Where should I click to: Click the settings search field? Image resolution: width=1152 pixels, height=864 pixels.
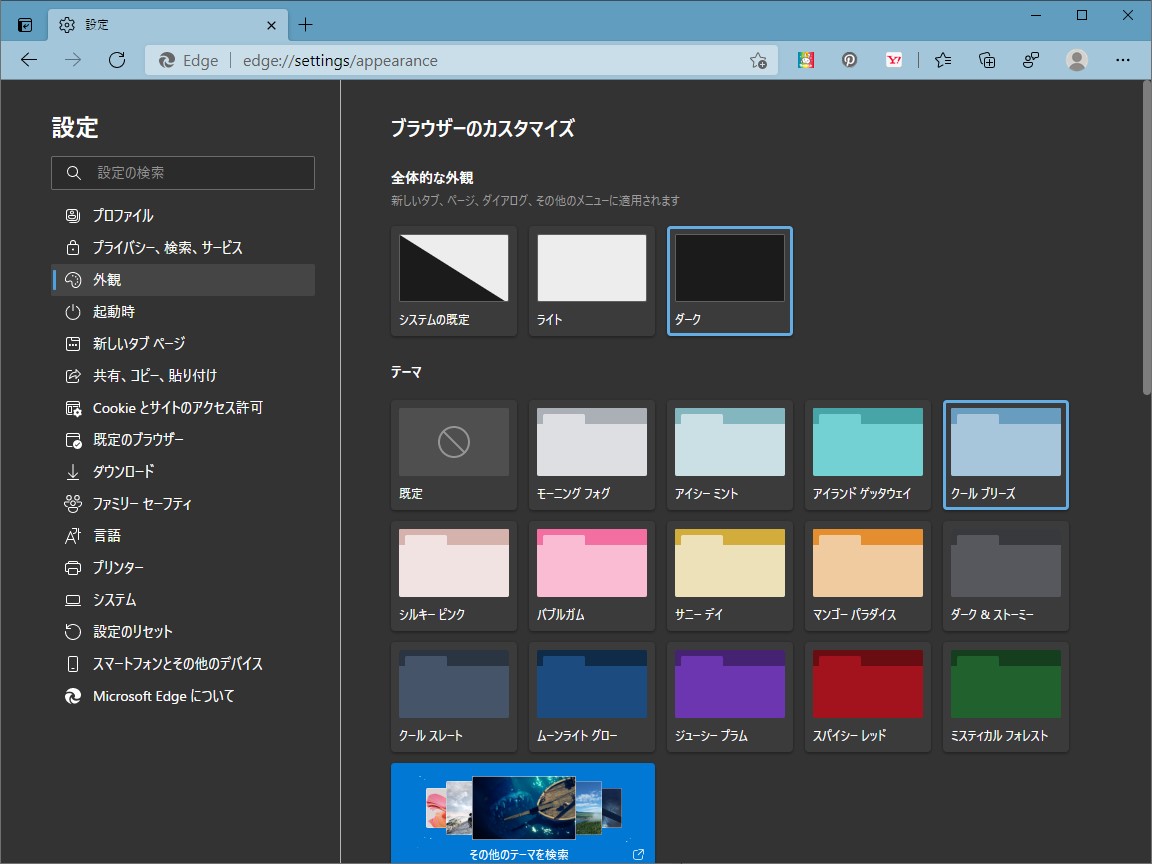point(183,172)
